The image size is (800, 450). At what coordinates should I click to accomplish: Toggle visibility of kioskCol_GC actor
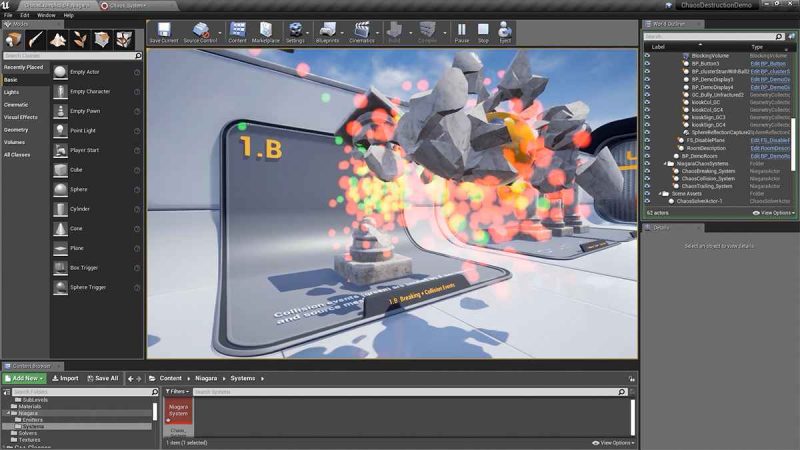[x=647, y=102]
